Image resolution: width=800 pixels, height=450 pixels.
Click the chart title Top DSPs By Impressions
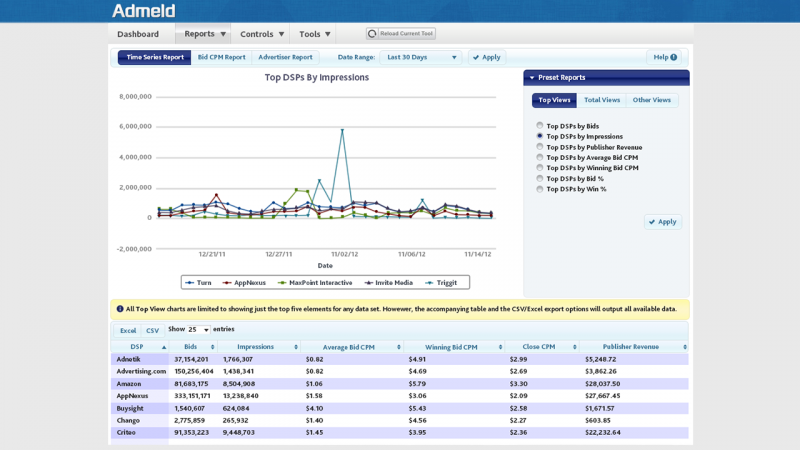[x=316, y=78]
